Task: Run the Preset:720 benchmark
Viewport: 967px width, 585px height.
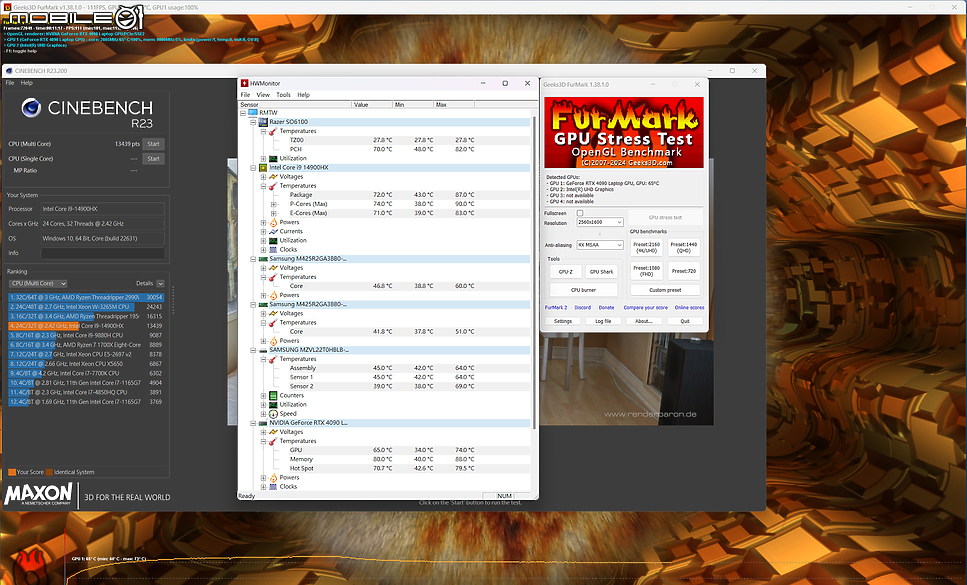Action: coord(683,271)
